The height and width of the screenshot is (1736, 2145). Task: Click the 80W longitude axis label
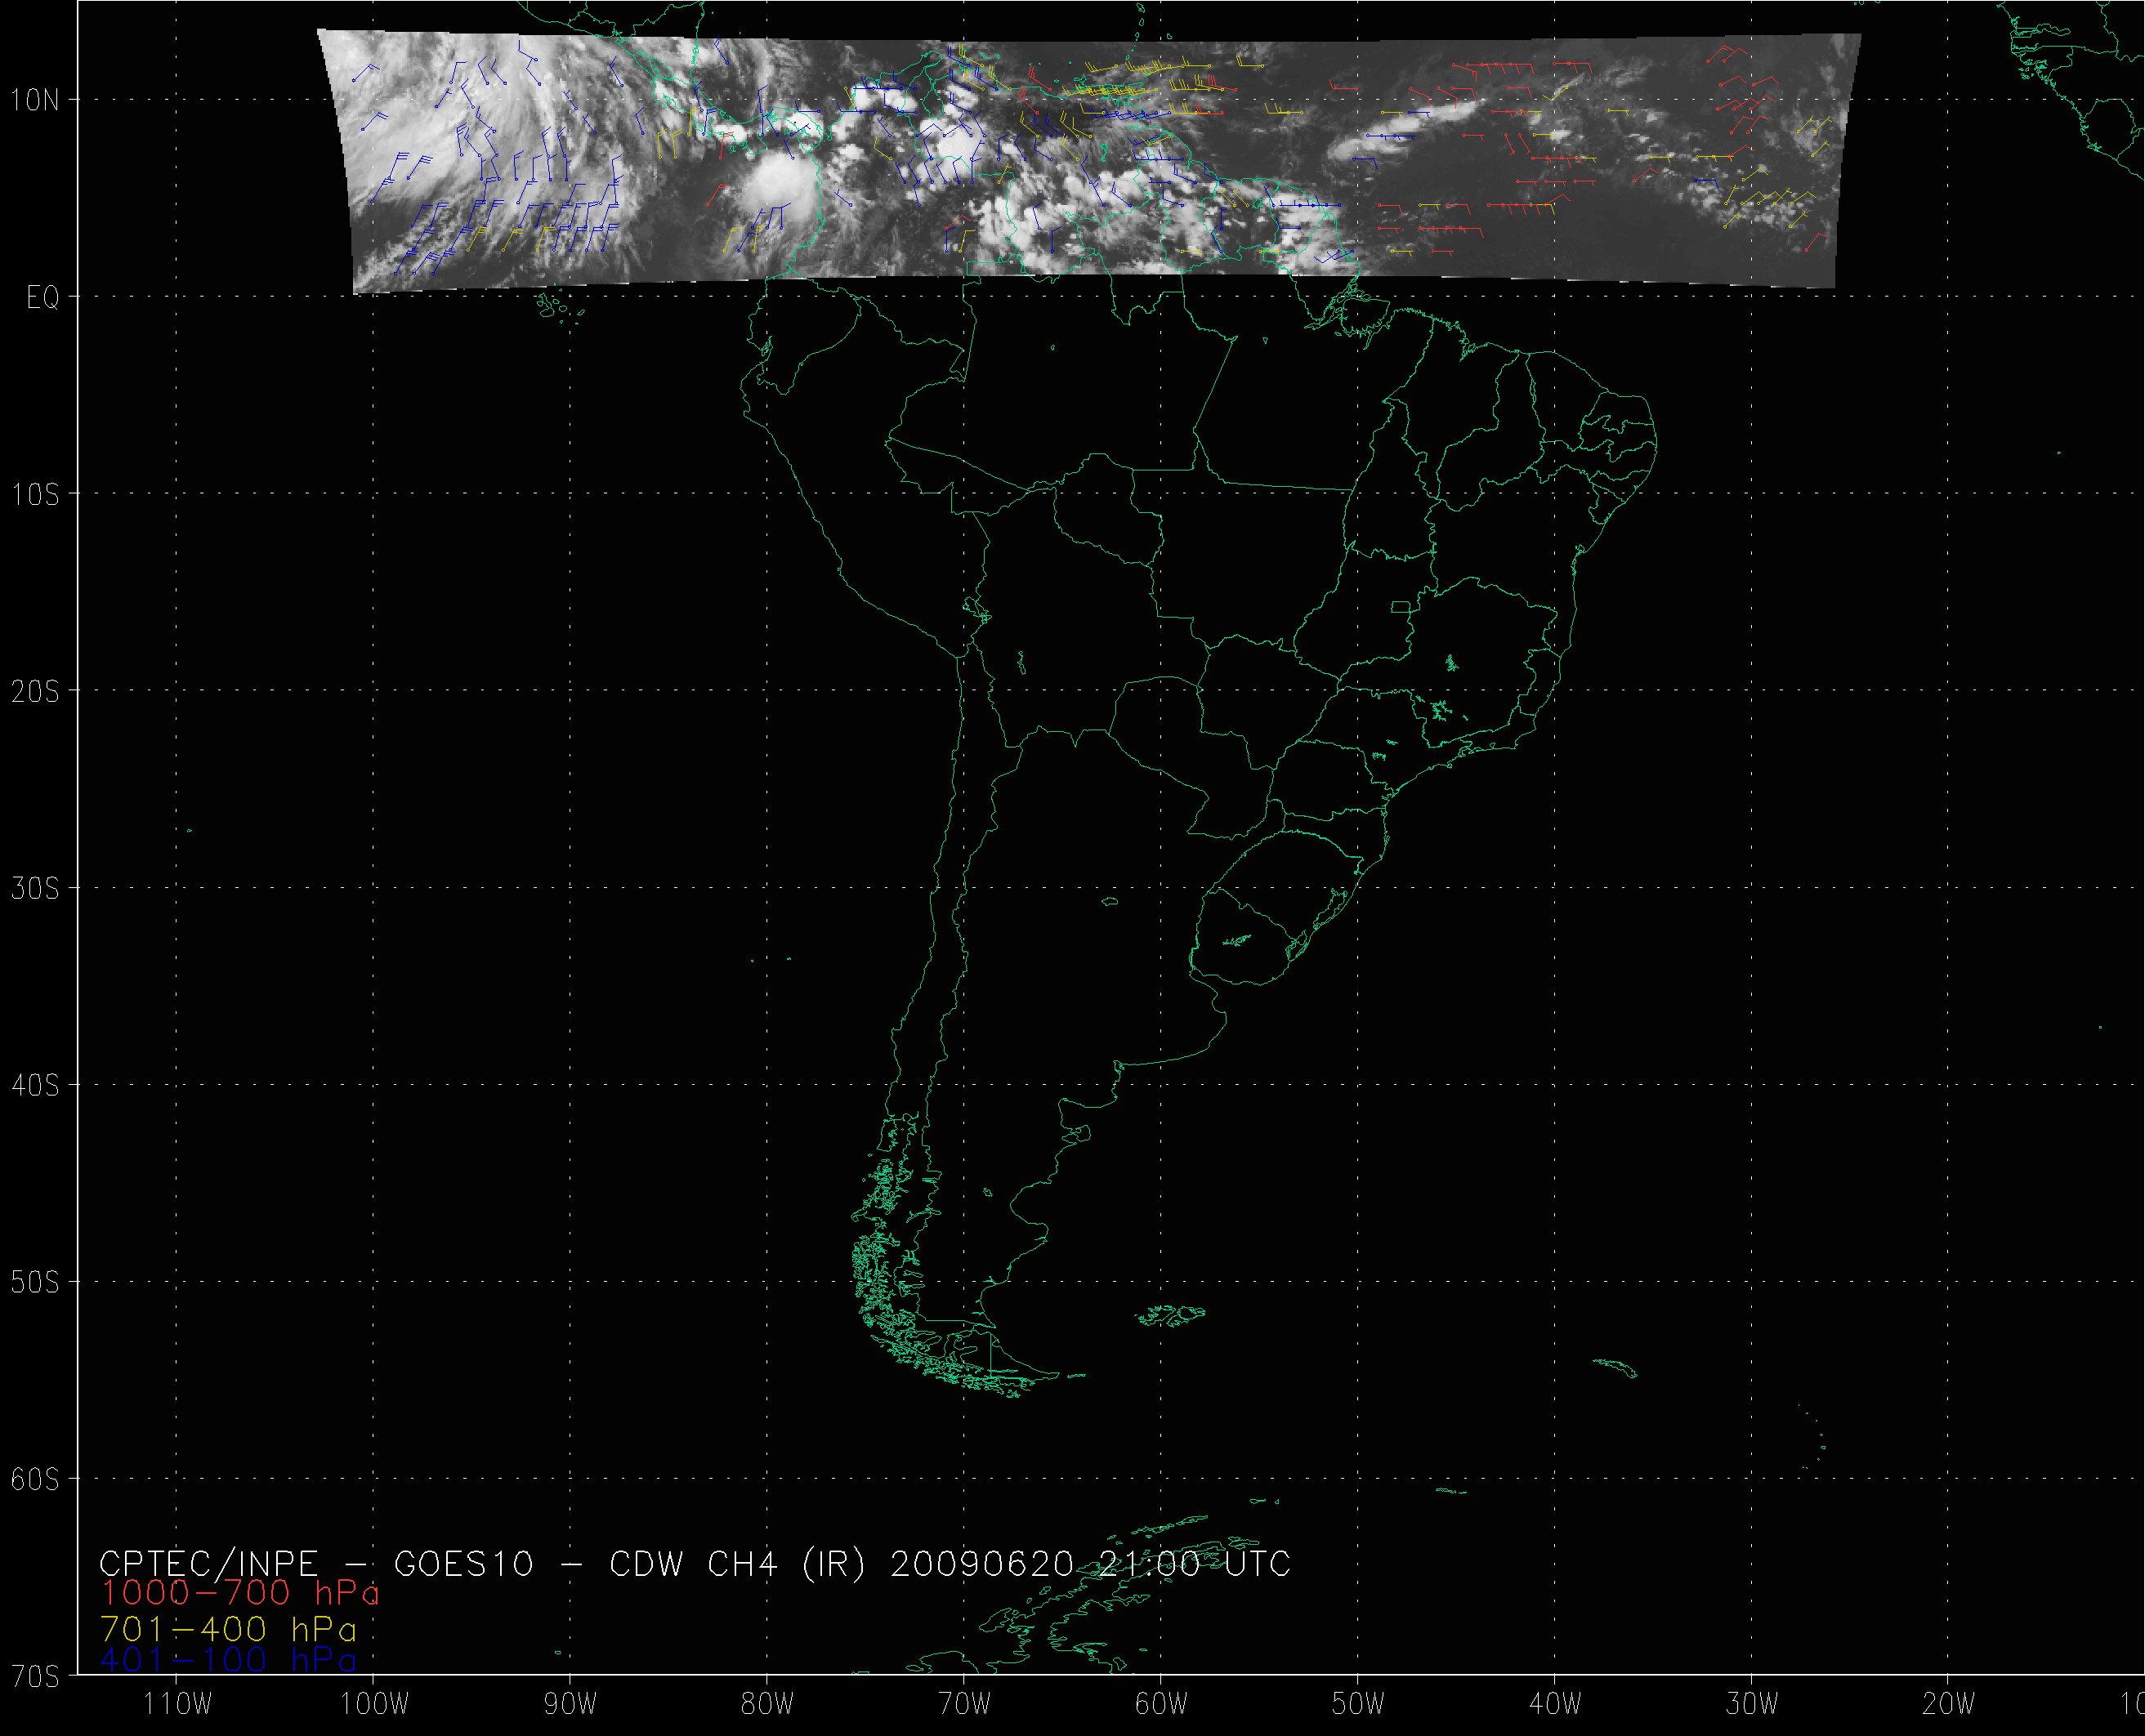tap(767, 1704)
